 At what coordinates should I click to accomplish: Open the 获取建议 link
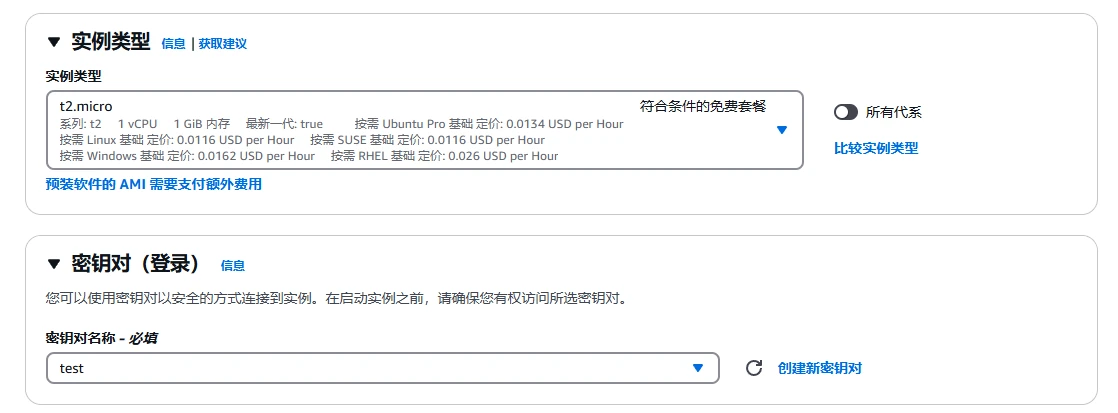[x=222, y=44]
